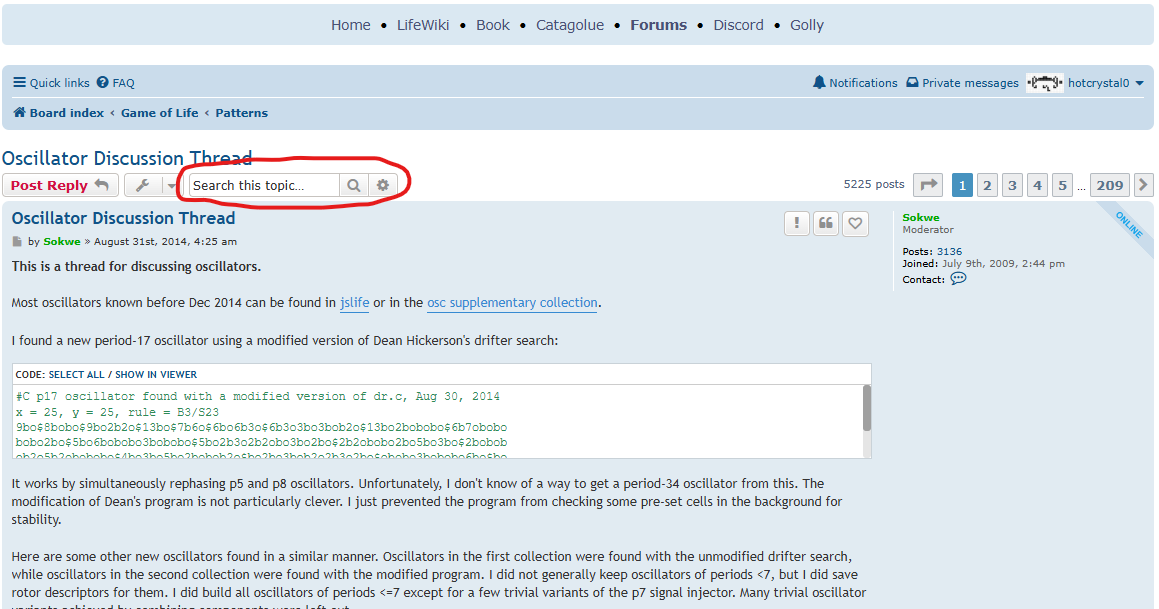Open the jslife link
The height and width of the screenshot is (609, 1159).
355,303
